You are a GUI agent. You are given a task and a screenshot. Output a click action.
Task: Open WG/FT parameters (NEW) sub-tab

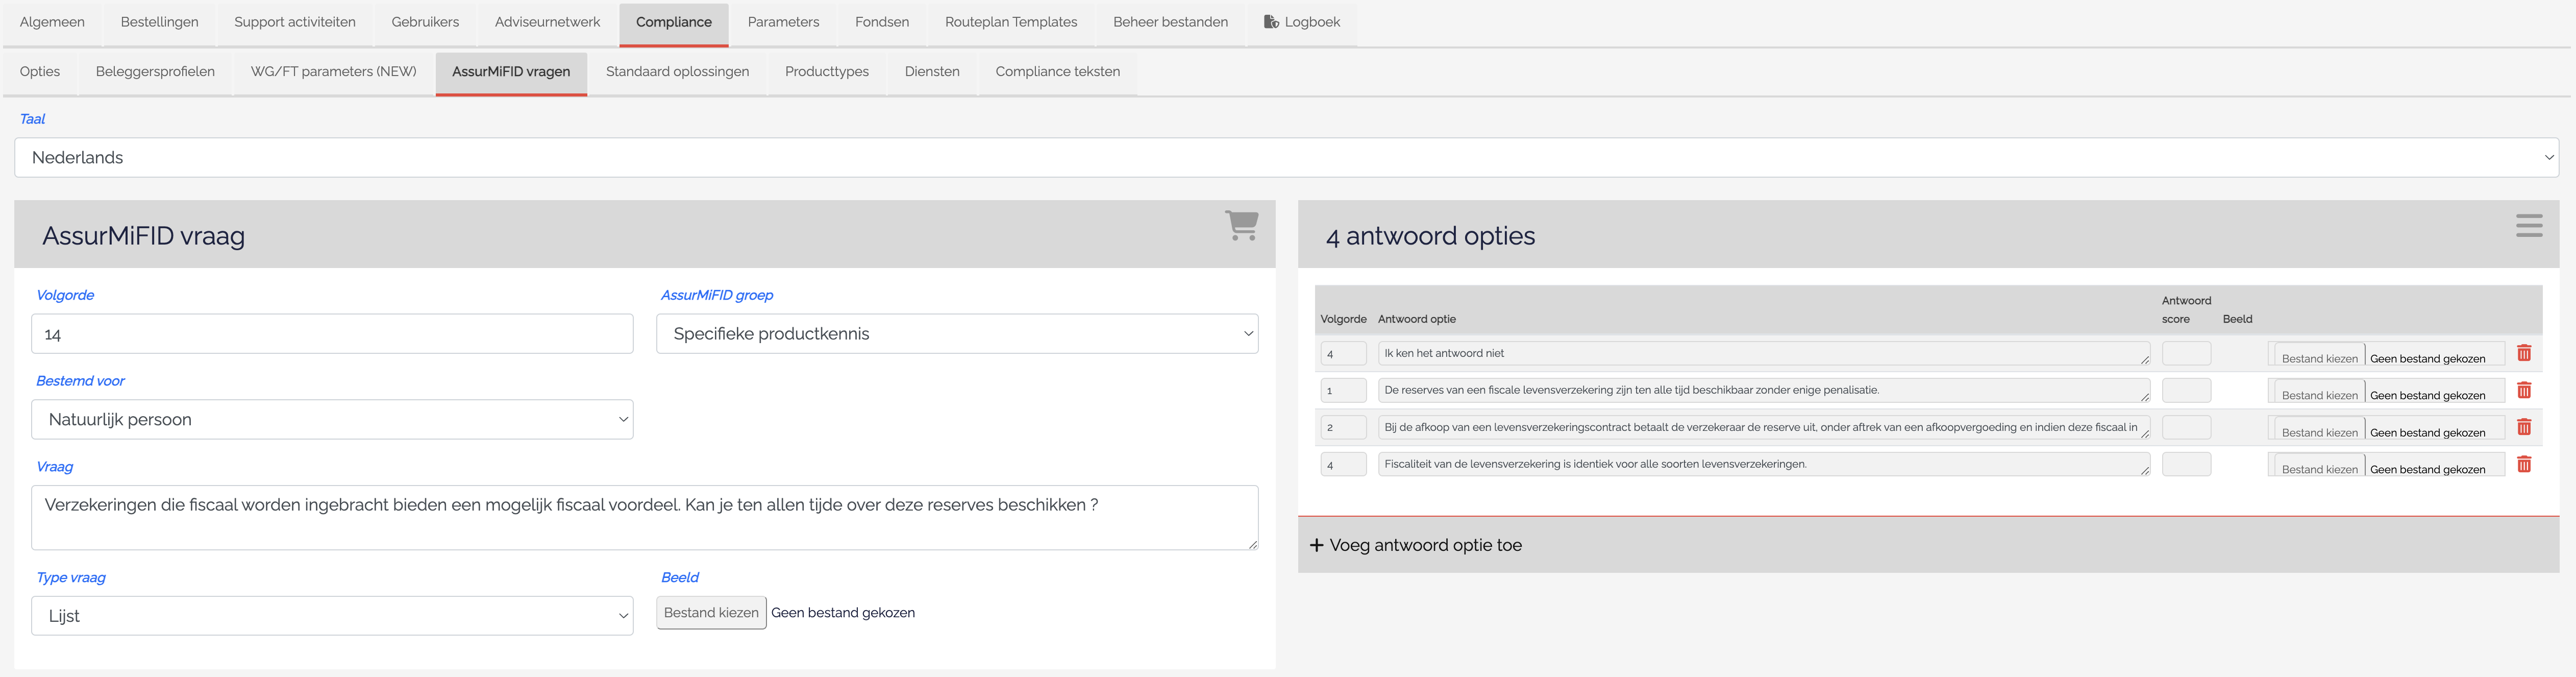point(333,72)
